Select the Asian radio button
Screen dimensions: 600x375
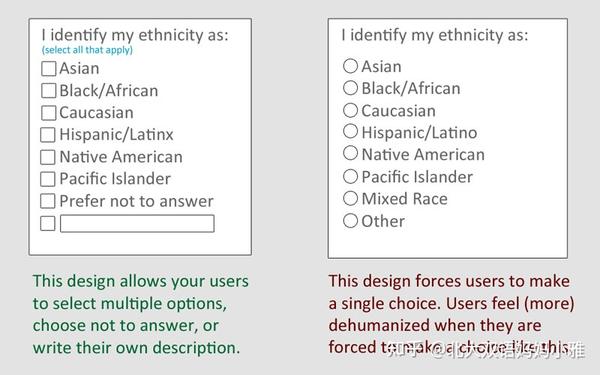click(350, 66)
